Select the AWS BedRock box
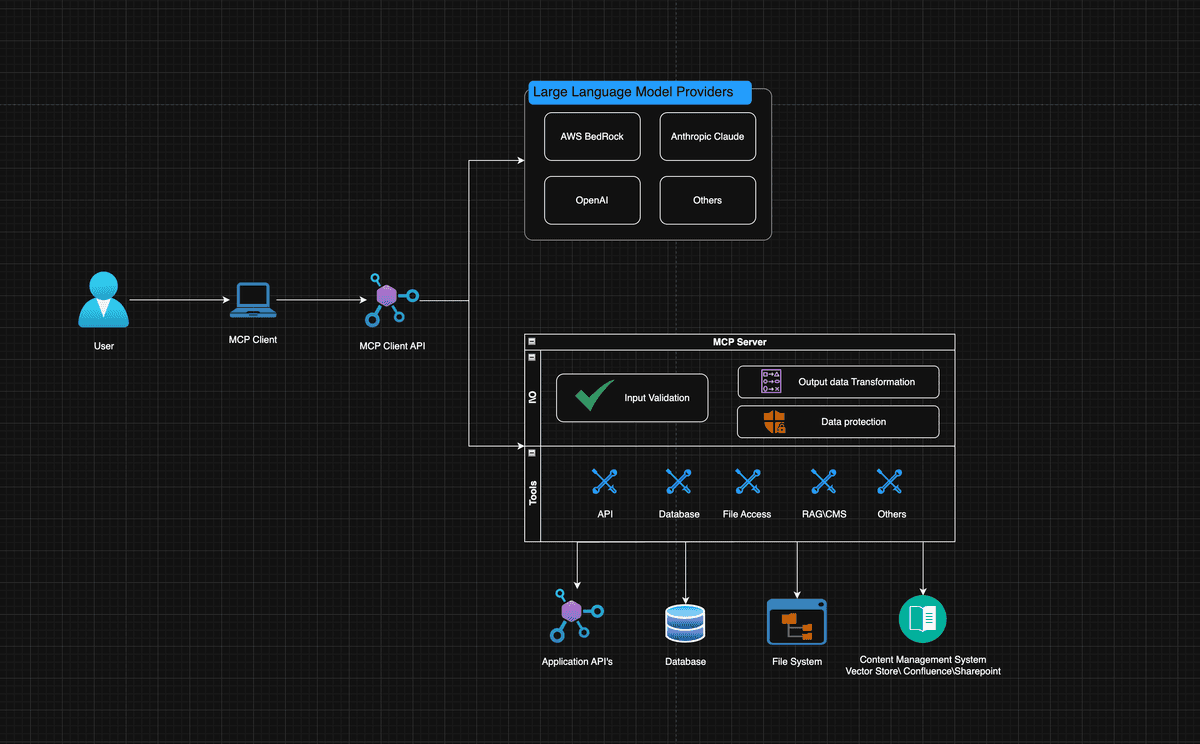1200x744 pixels. tap(592, 136)
